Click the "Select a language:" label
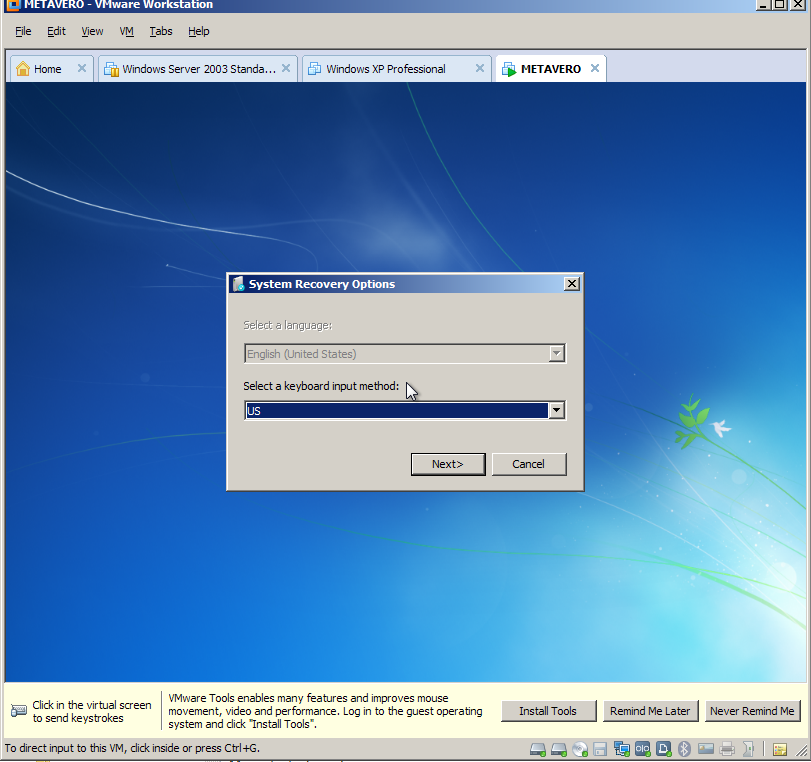The width and height of the screenshot is (811, 762). pos(288,325)
